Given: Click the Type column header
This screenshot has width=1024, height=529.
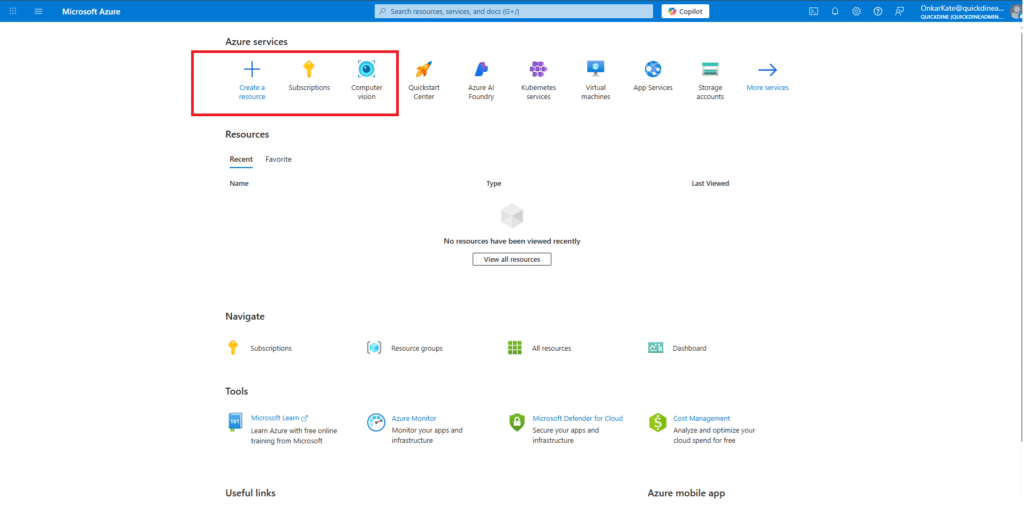Looking at the screenshot, I should 494,184.
